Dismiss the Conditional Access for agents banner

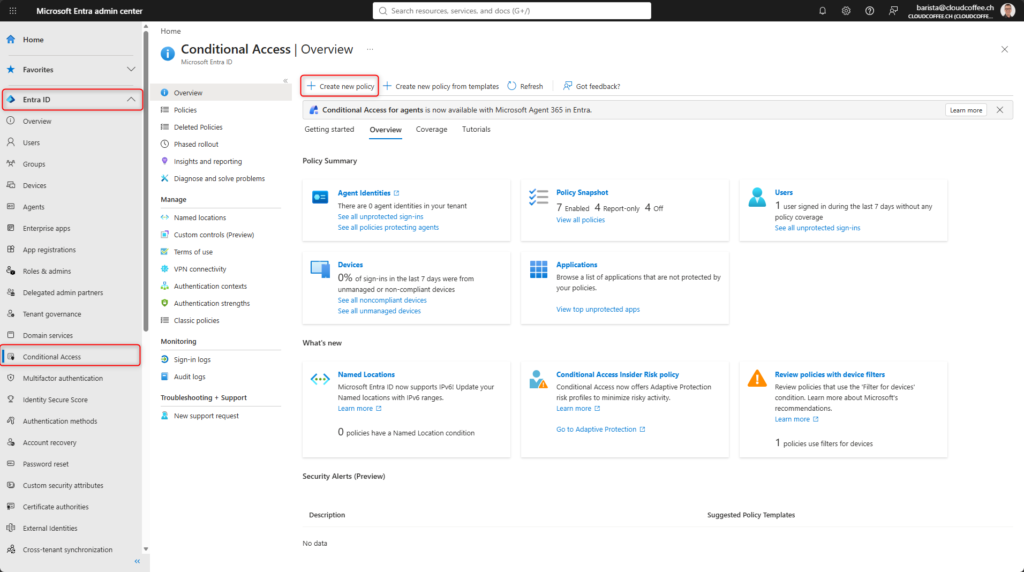coord(1000,110)
